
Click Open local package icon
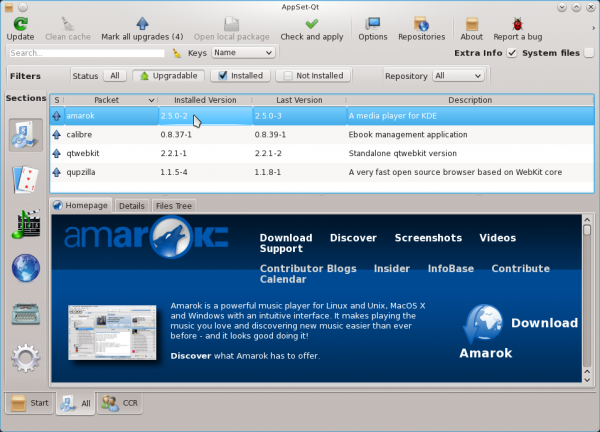coord(231,24)
